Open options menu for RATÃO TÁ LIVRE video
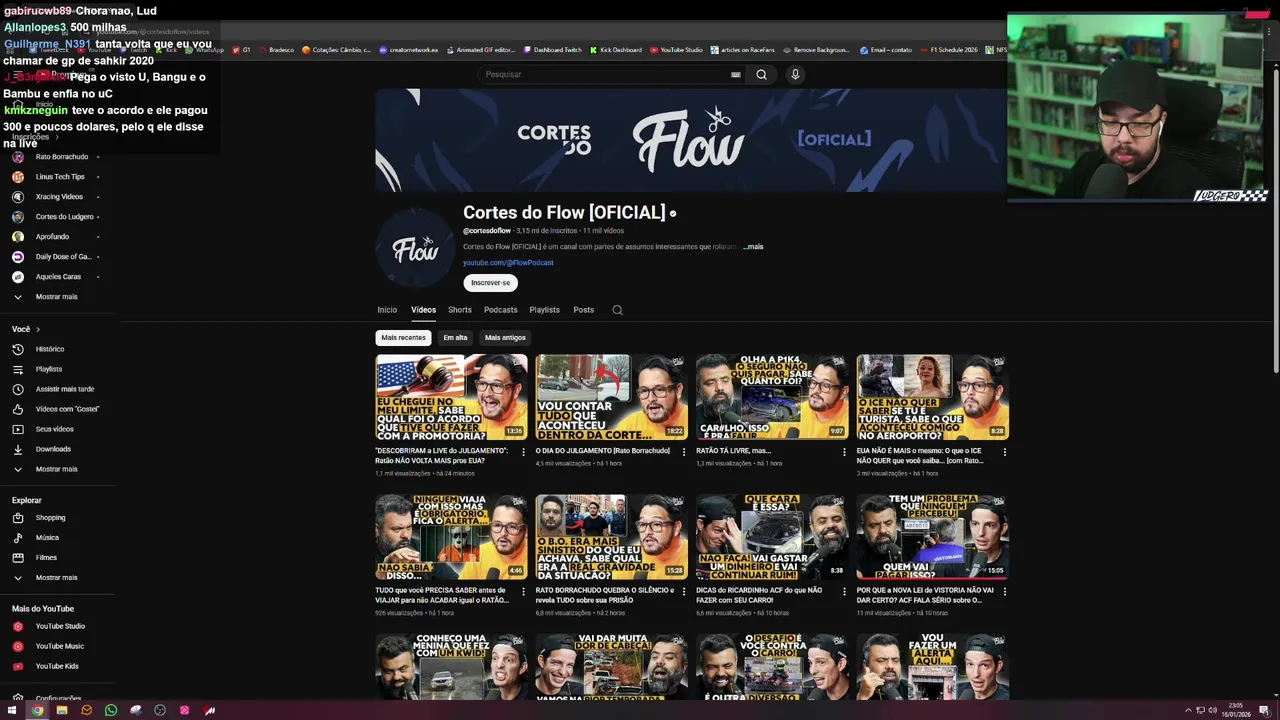 [x=844, y=452]
